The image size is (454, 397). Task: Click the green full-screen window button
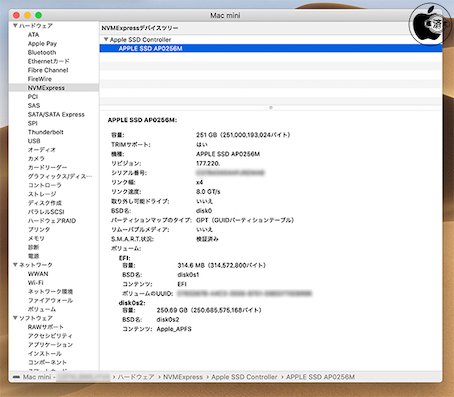click(38, 15)
